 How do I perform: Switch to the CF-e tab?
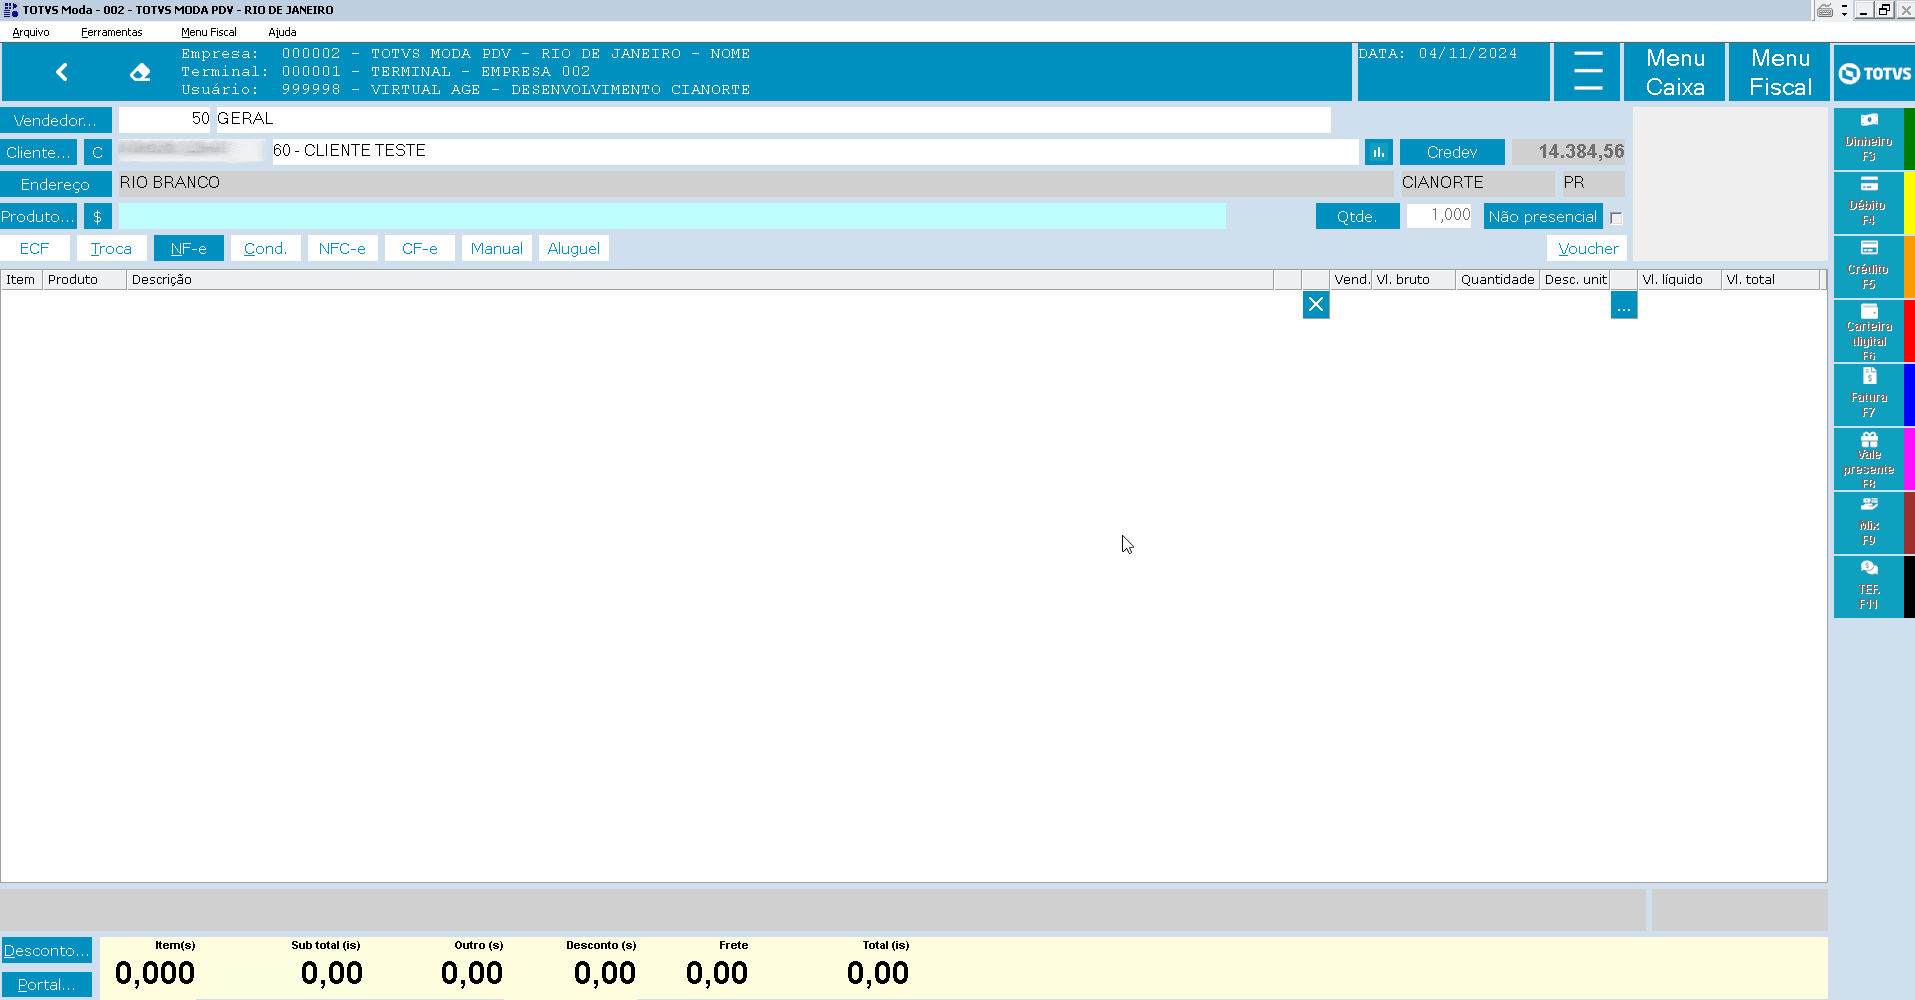click(420, 248)
